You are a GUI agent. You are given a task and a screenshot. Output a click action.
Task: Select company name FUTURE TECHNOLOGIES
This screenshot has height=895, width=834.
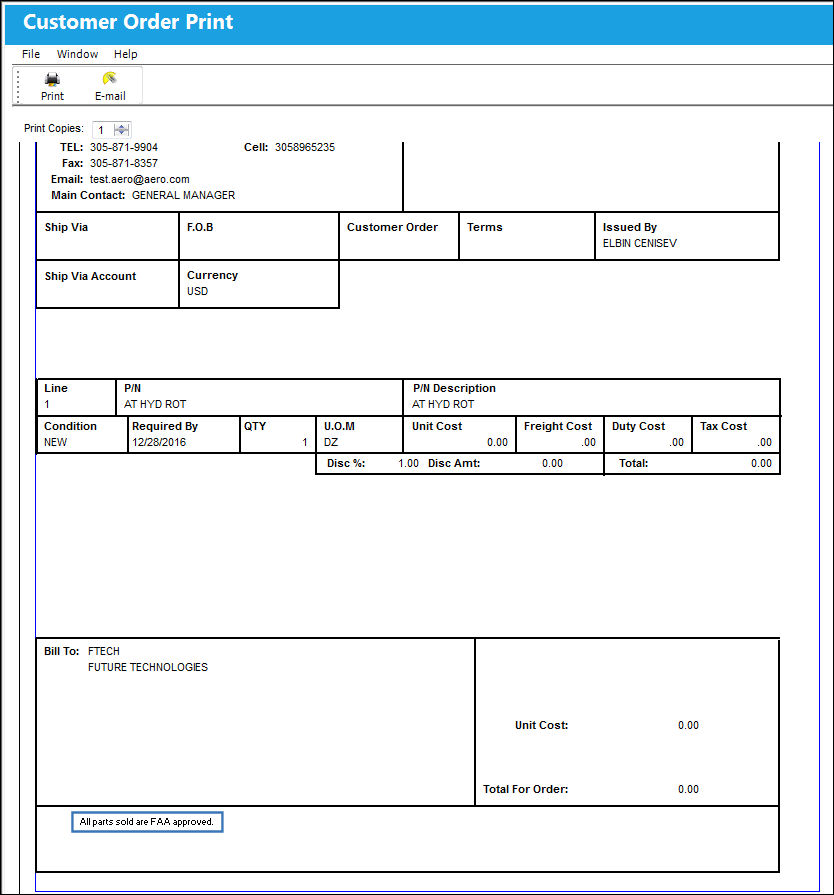[x=148, y=667]
